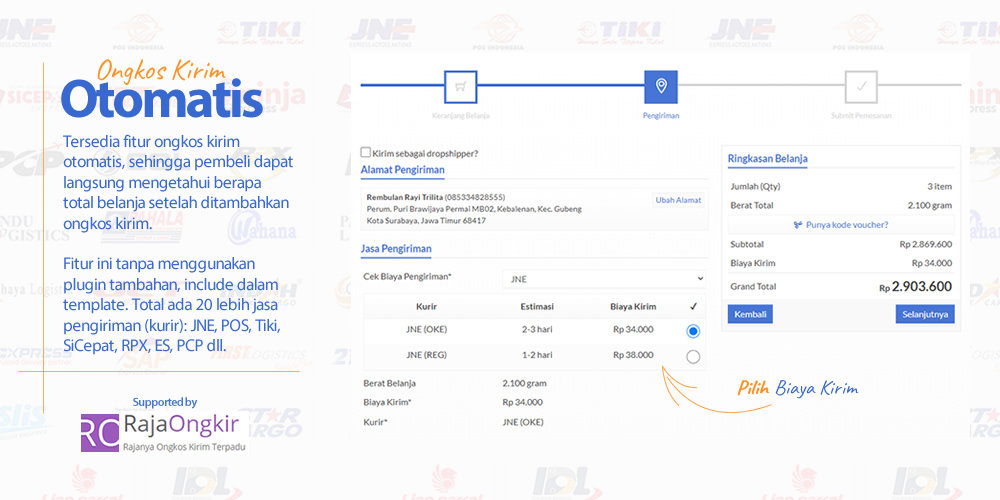This screenshot has height=500, width=1000.
Task: Open the Punya kode voucher link
Action: pos(847,224)
